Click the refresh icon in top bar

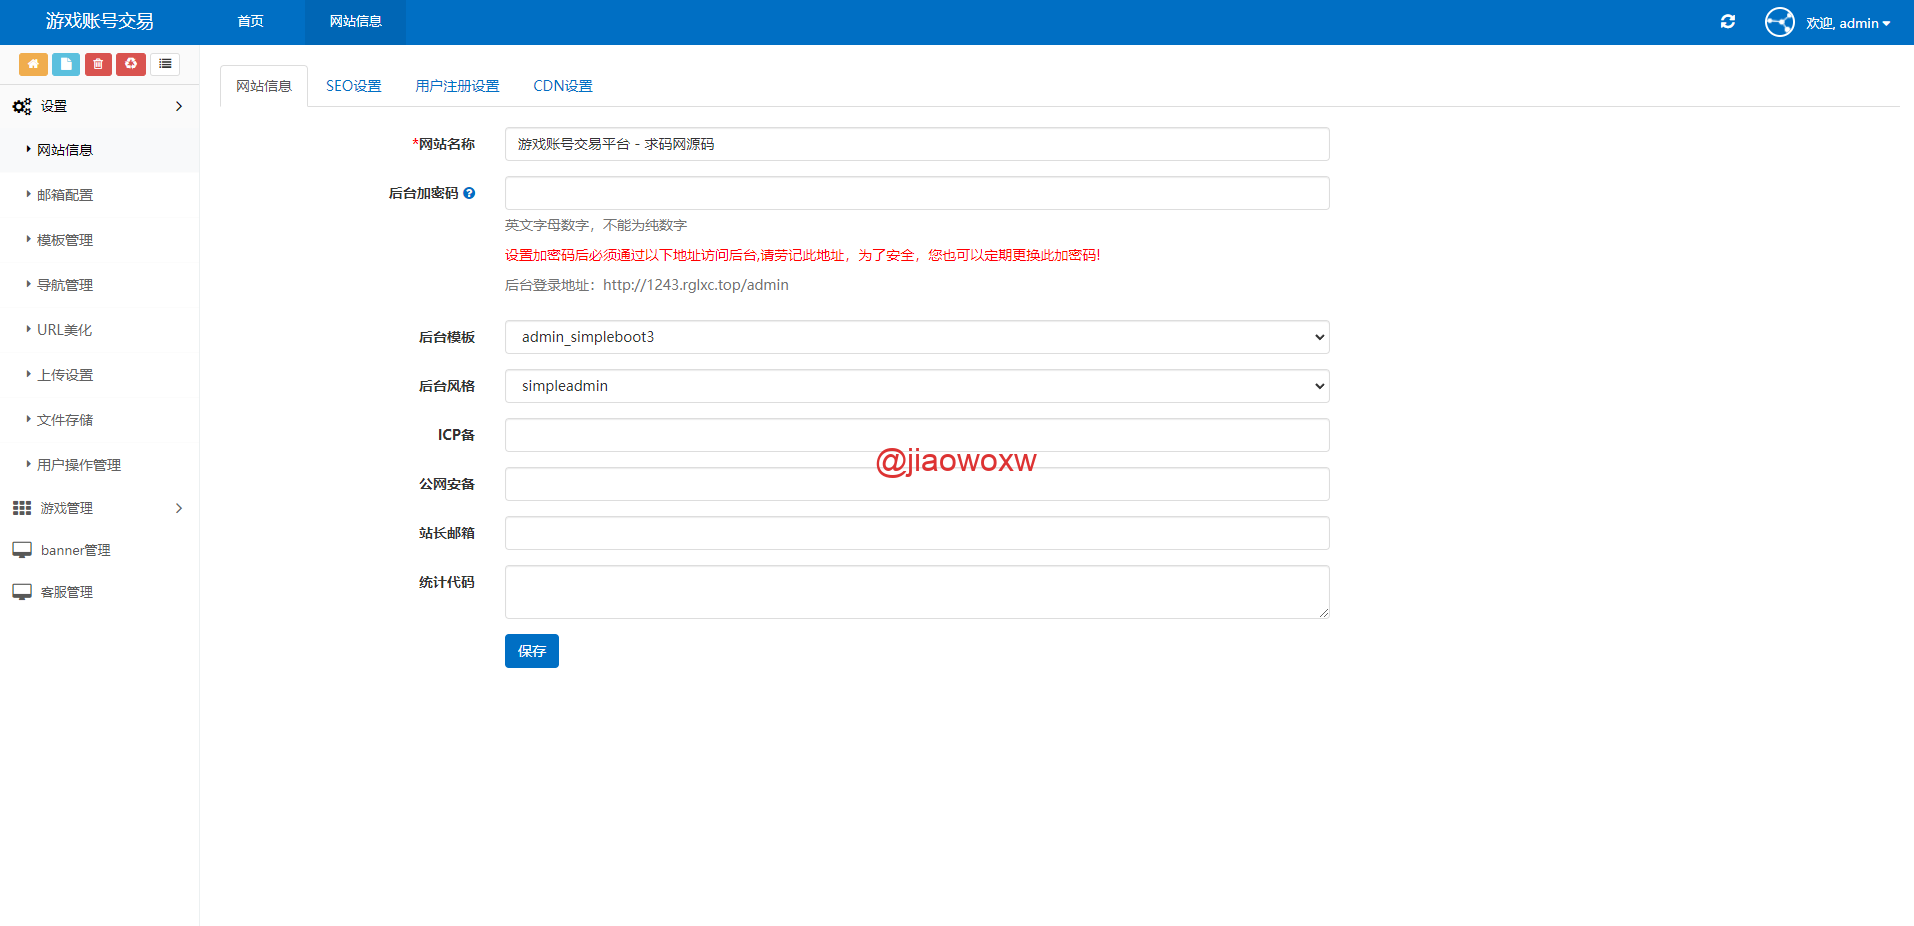[x=1728, y=21]
